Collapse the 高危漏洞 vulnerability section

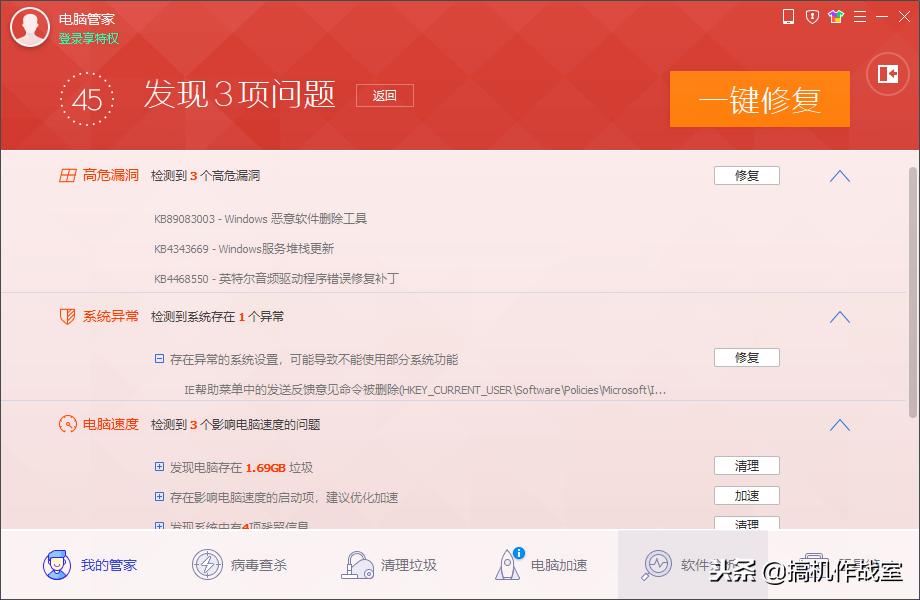(x=838, y=175)
